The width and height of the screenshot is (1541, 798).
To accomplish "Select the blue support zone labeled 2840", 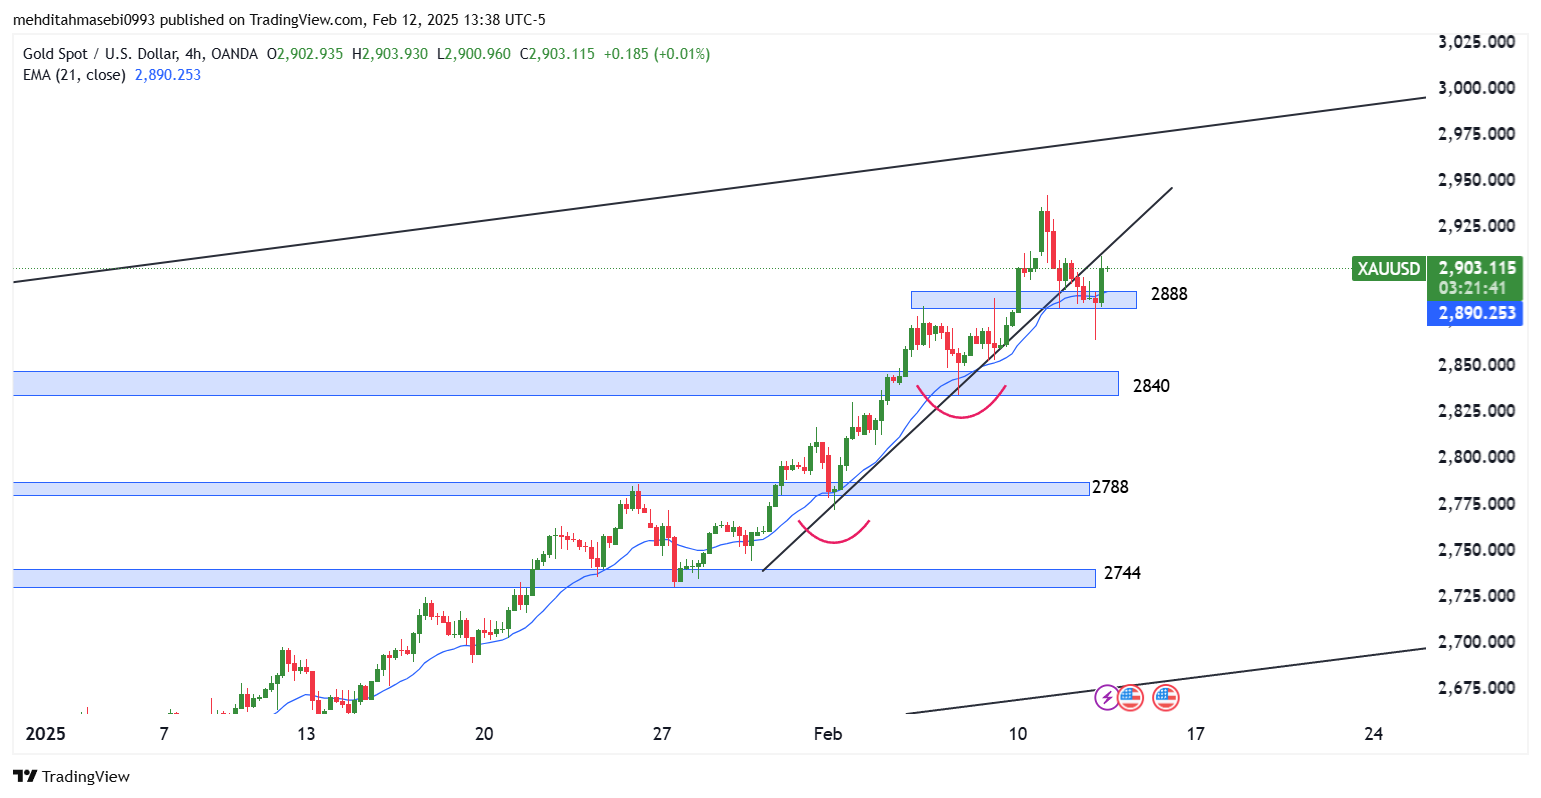I will (565, 383).
